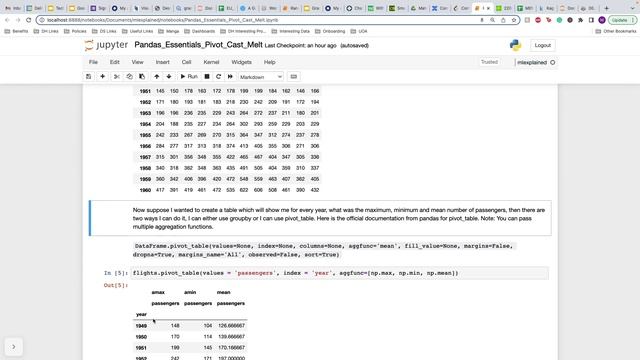
Task: Open the browser Extensions puzzle icon
Action: pos(580,20)
